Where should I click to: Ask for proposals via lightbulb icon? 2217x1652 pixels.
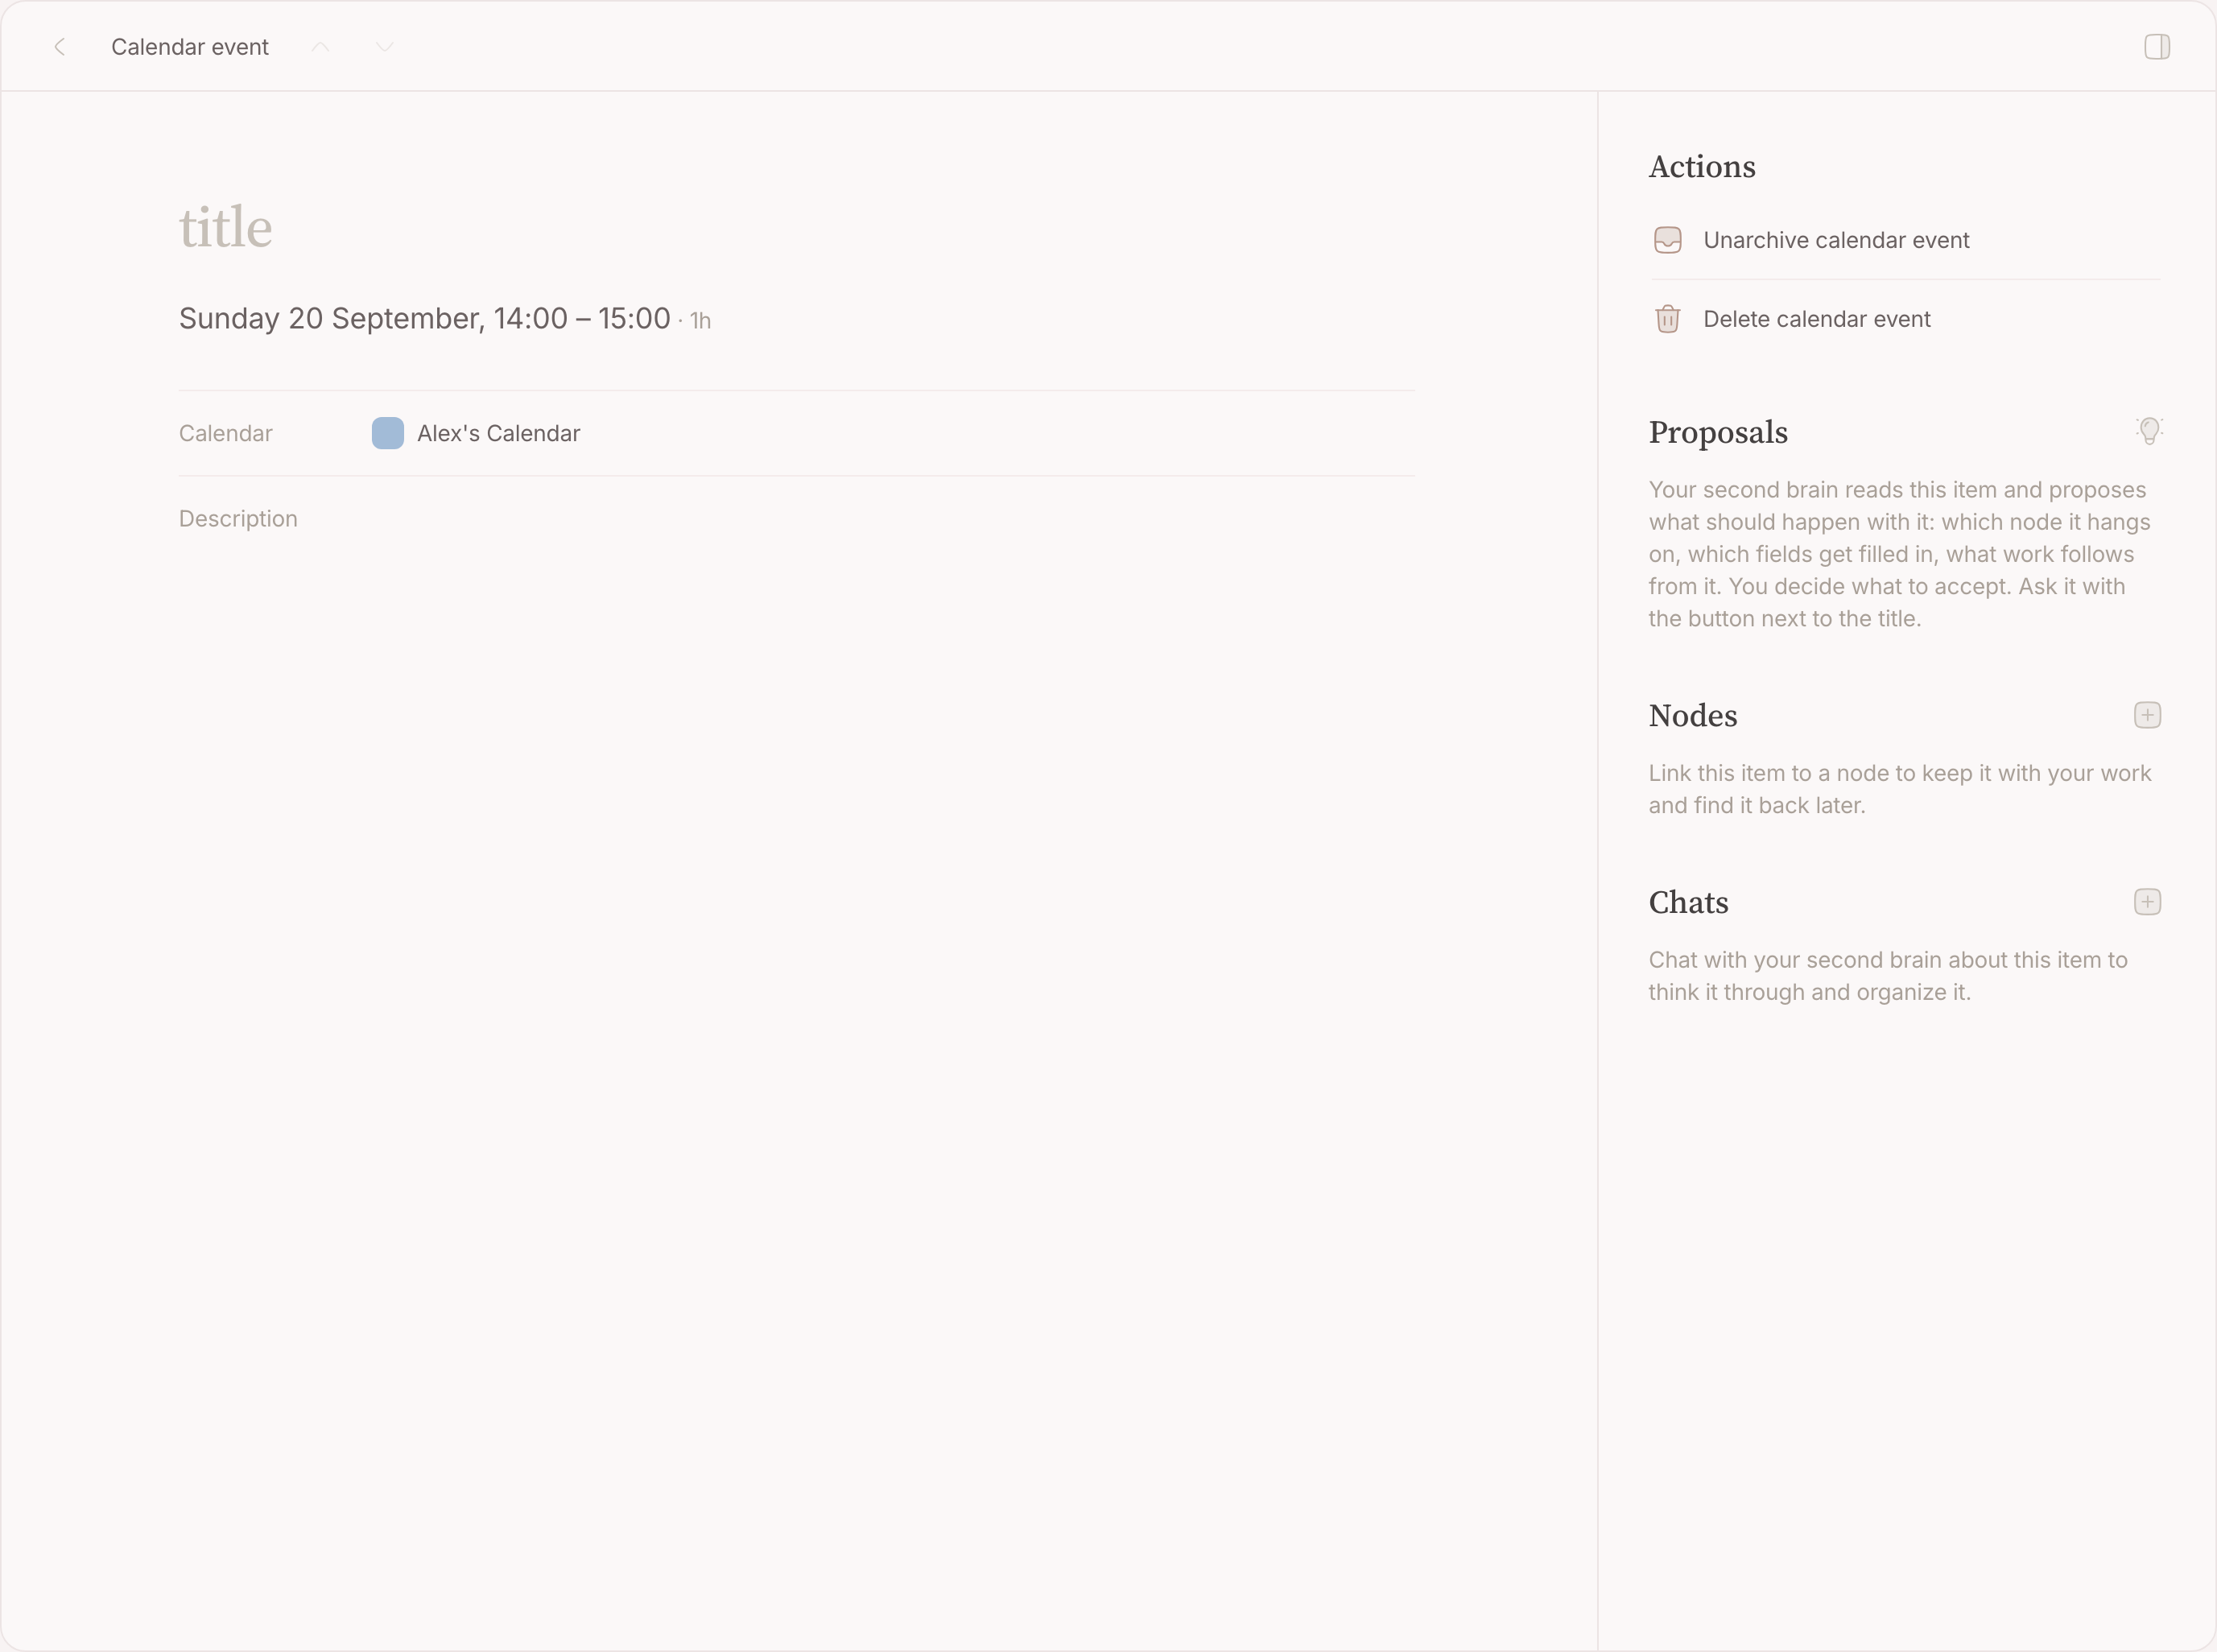click(x=2148, y=431)
